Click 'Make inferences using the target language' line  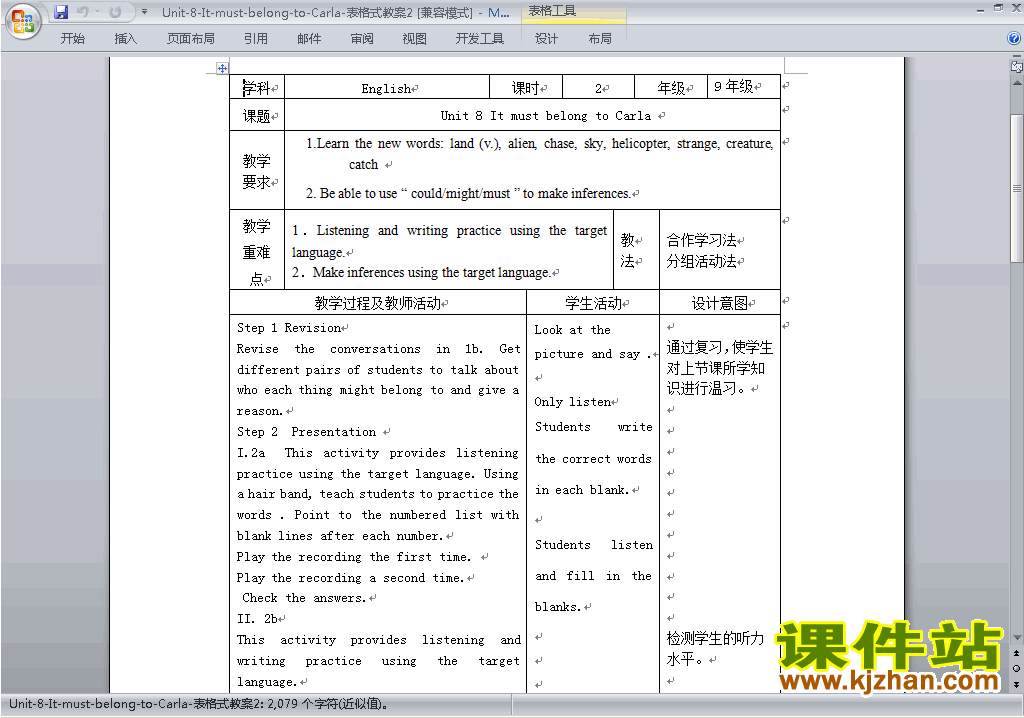point(421,272)
